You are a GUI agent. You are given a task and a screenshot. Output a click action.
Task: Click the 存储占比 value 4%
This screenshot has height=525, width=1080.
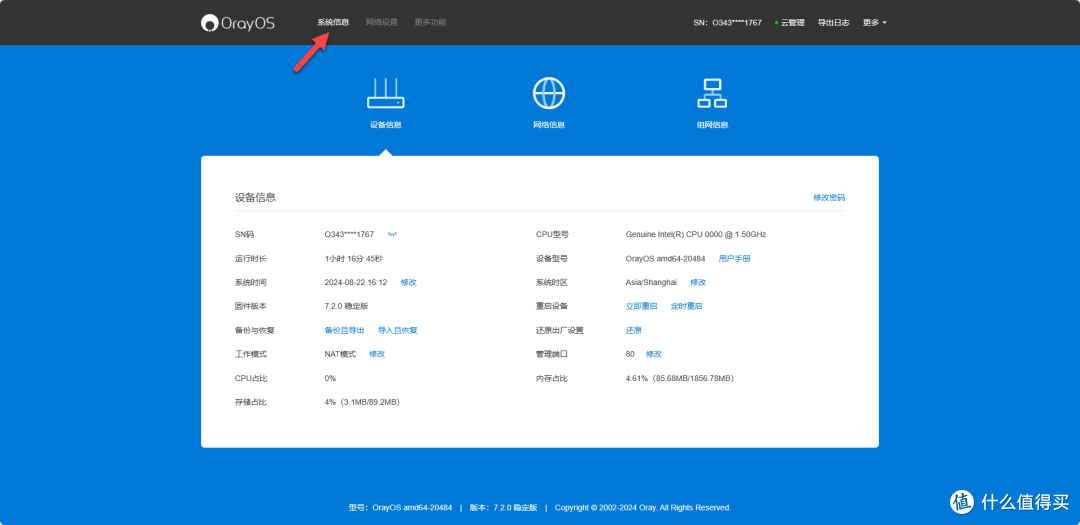click(x=362, y=402)
